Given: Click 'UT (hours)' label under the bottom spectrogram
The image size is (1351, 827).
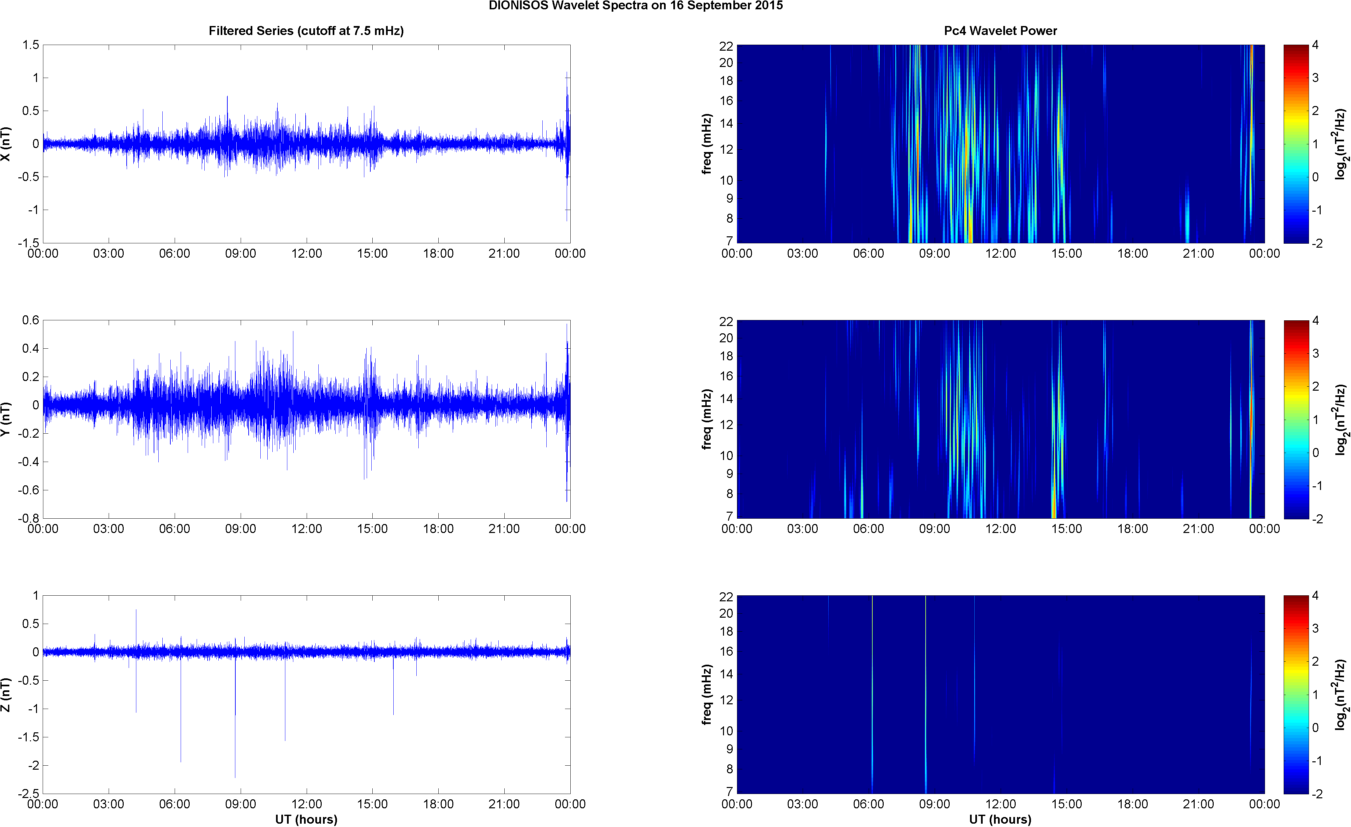Looking at the screenshot, I should pos(1001,819).
